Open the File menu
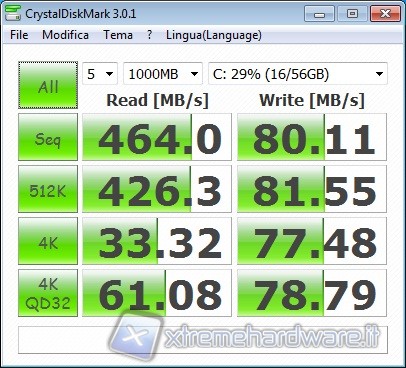Image resolution: width=406 pixels, height=368 pixels. click(19, 35)
